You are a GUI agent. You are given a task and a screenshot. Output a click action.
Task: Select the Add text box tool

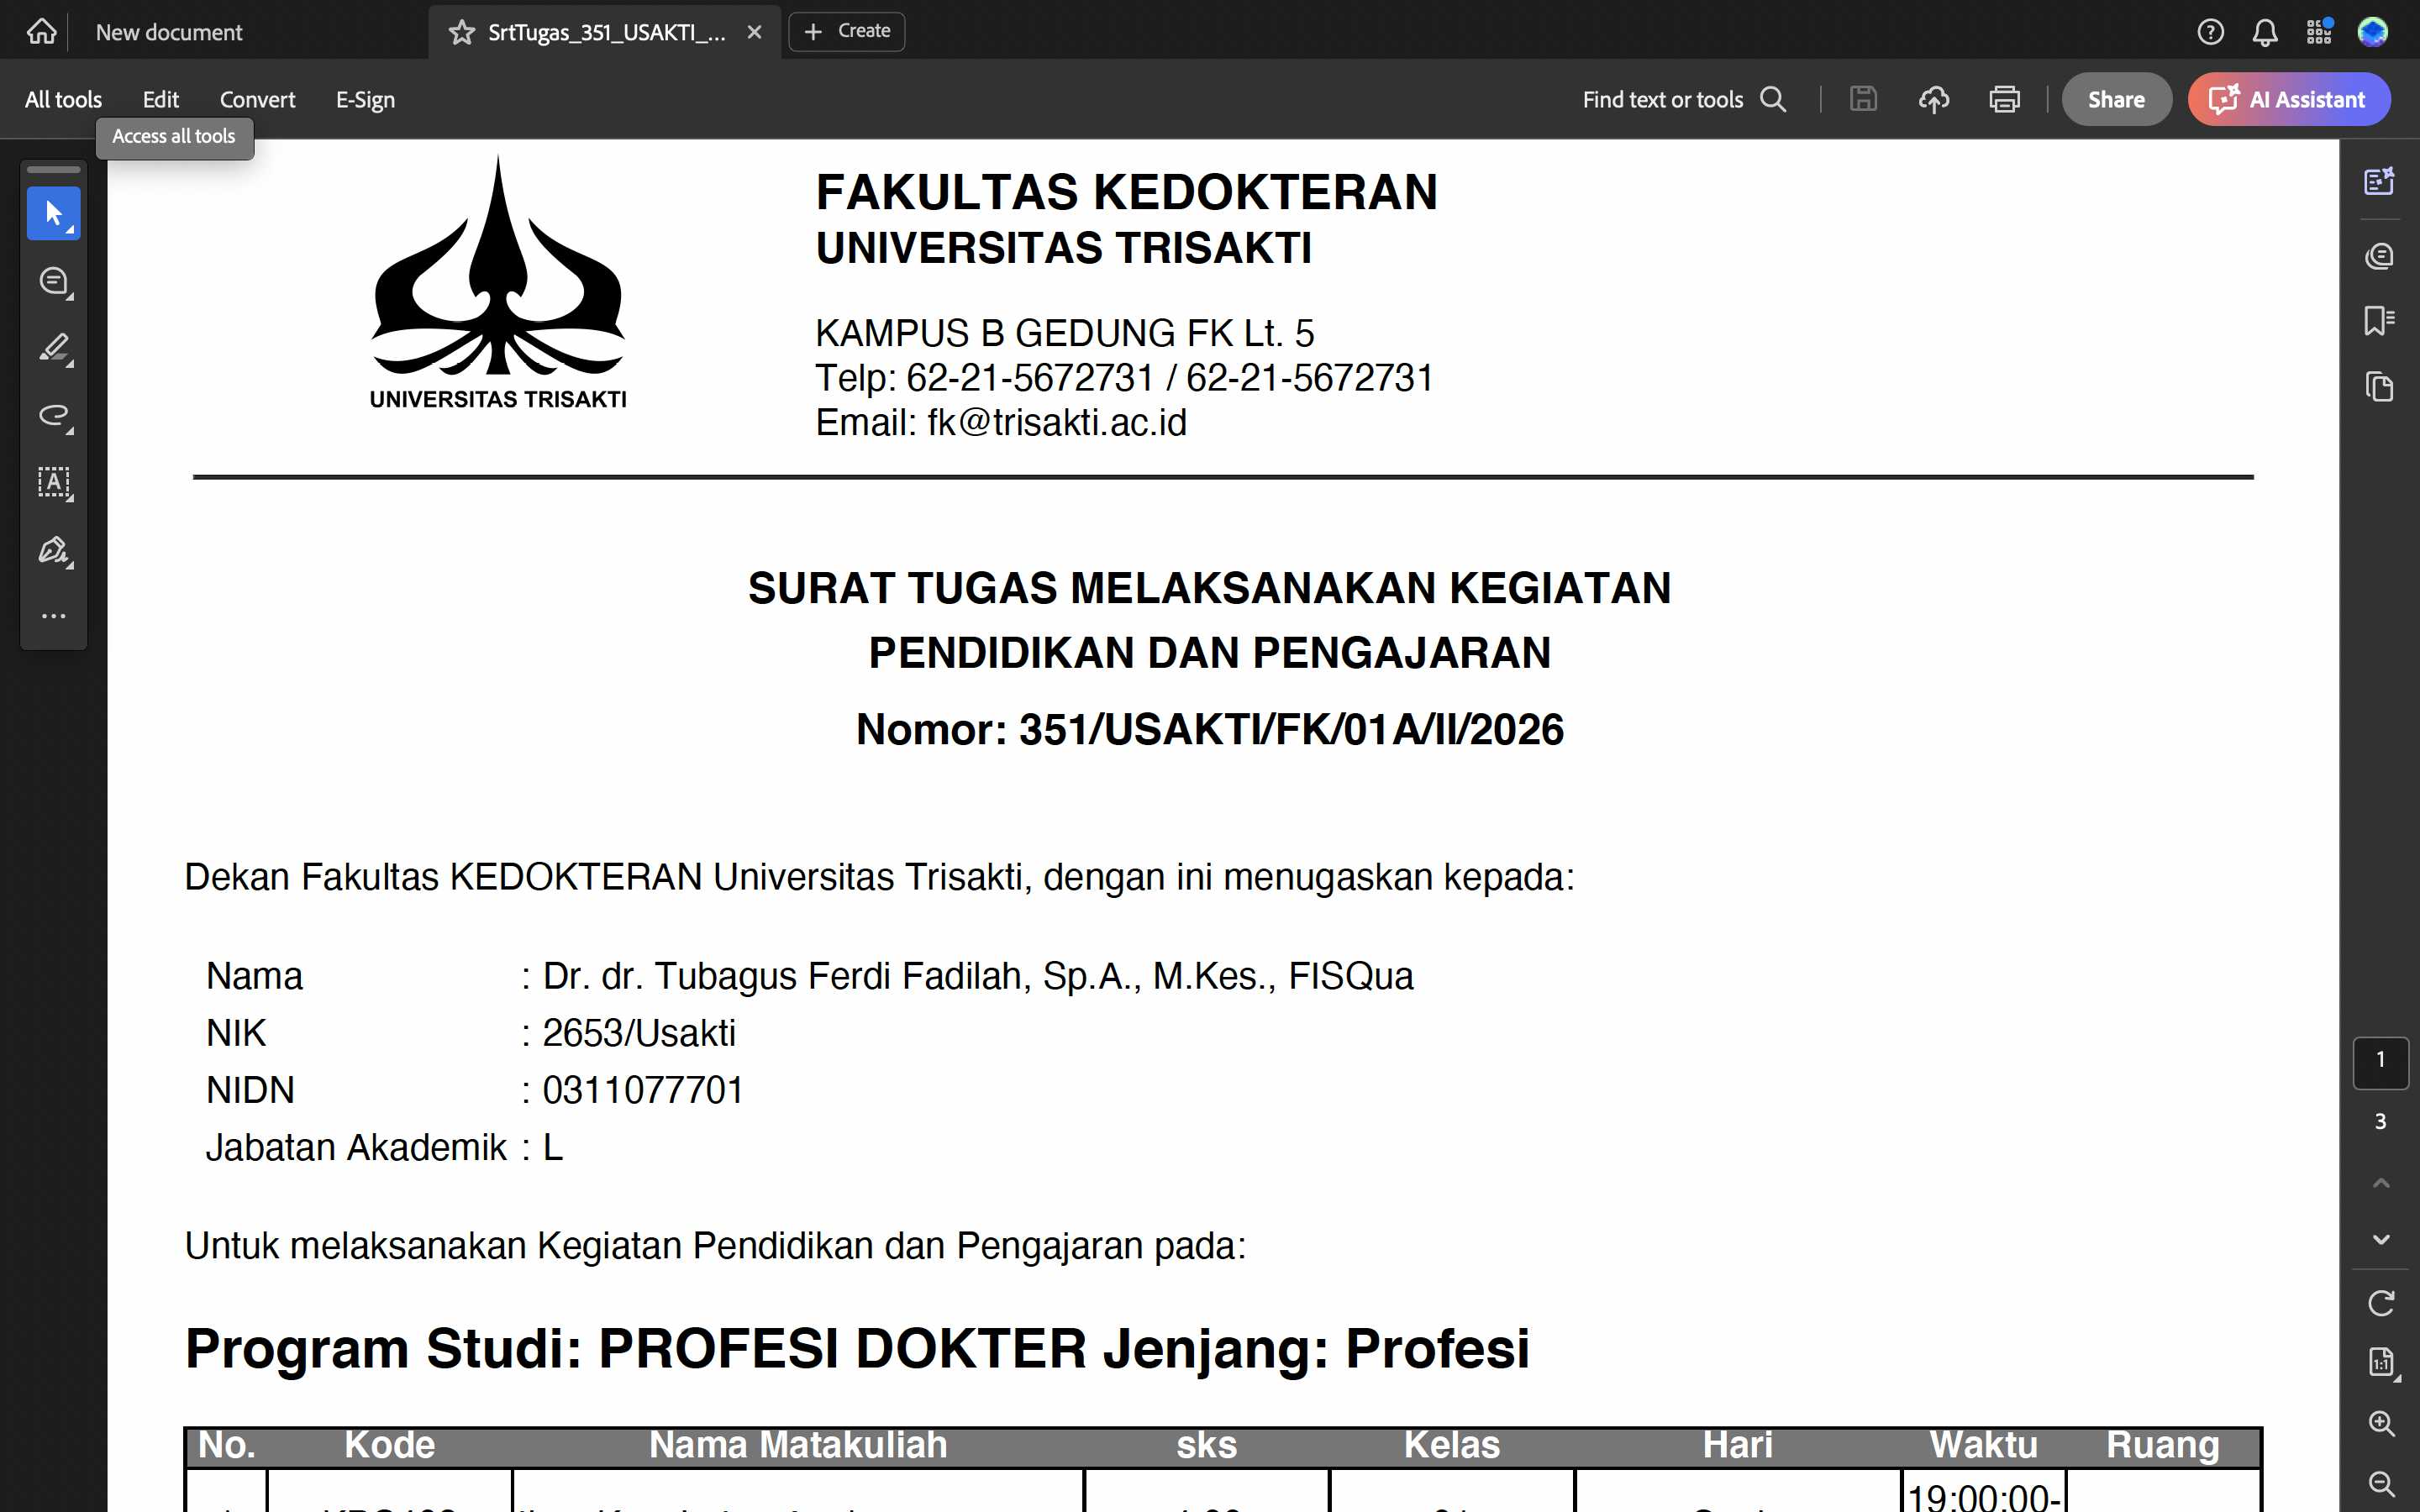(x=54, y=482)
